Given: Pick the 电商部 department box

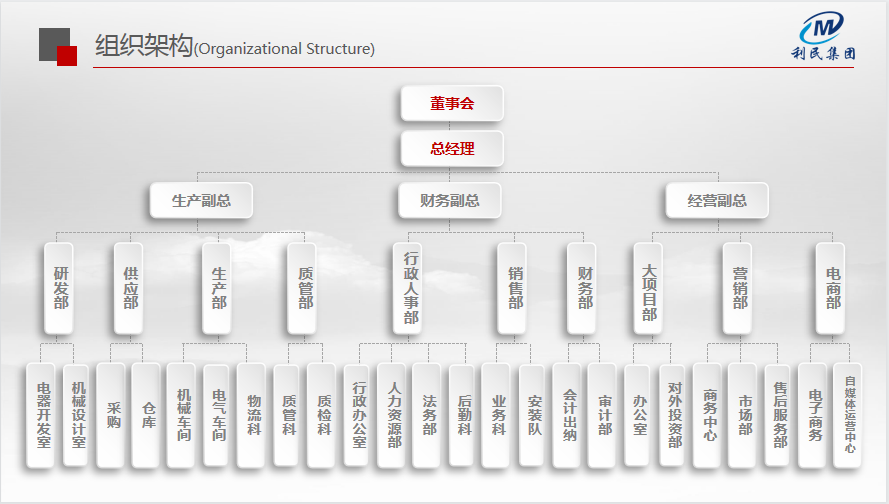Looking at the screenshot, I should click(x=832, y=287).
